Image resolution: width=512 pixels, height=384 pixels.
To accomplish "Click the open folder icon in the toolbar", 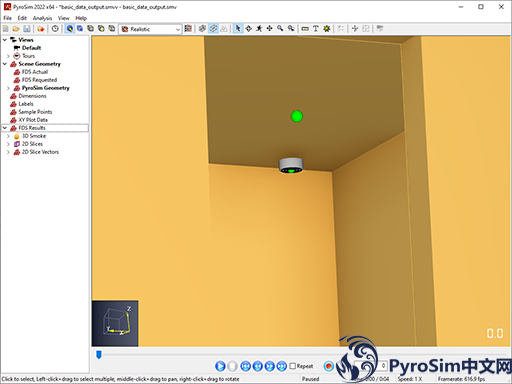I will [16, 29].
